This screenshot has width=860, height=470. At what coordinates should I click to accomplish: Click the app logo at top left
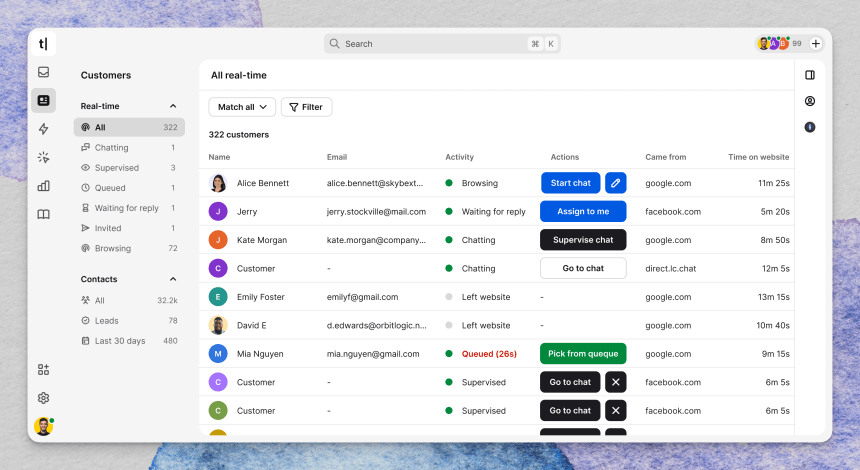click(x=43, y=43)
